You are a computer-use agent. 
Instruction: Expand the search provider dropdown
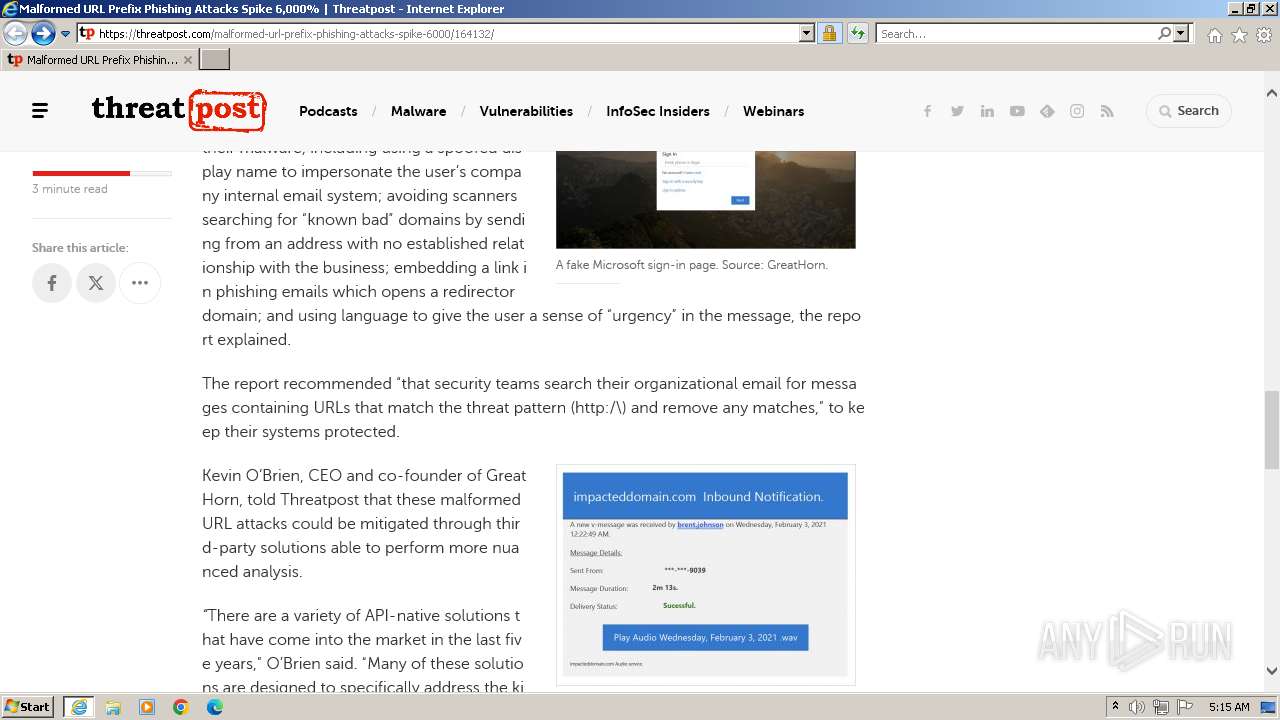1181,33
